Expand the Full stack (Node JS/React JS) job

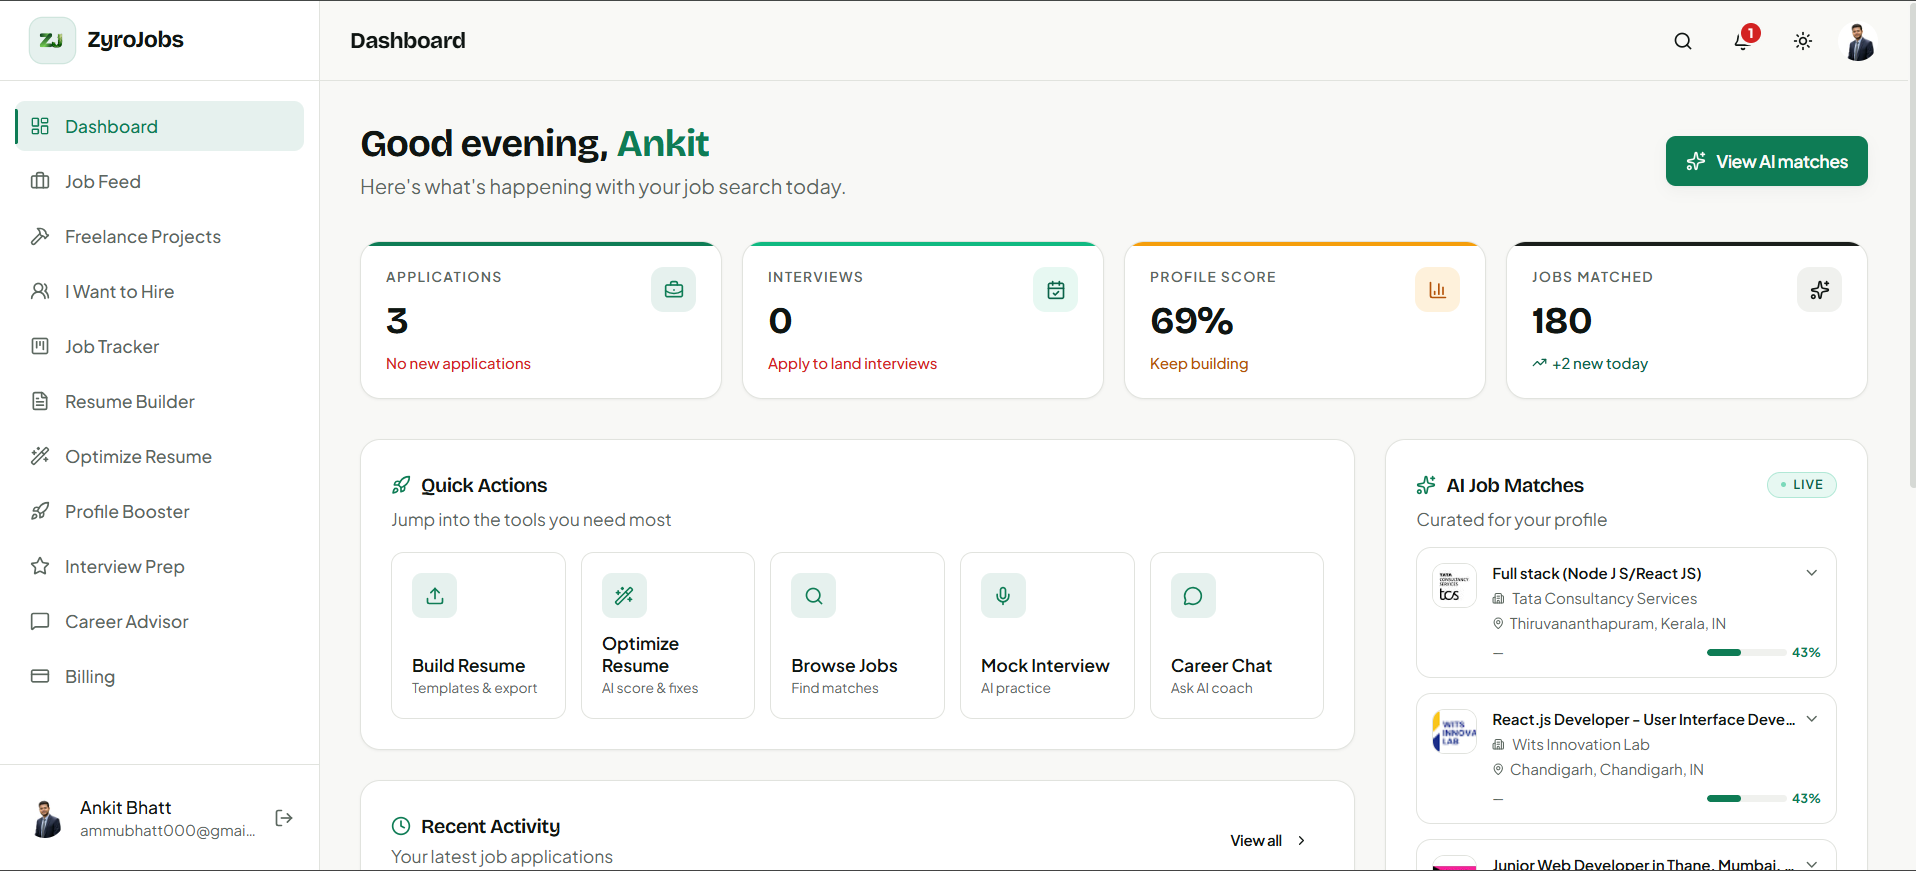[x=1811, y=573]
